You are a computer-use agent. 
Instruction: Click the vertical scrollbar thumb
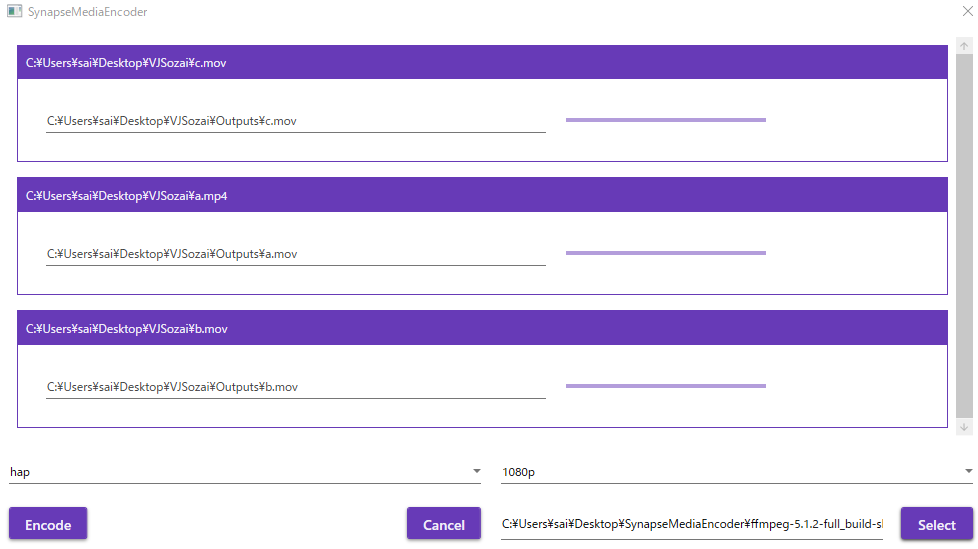click(964, 235)
